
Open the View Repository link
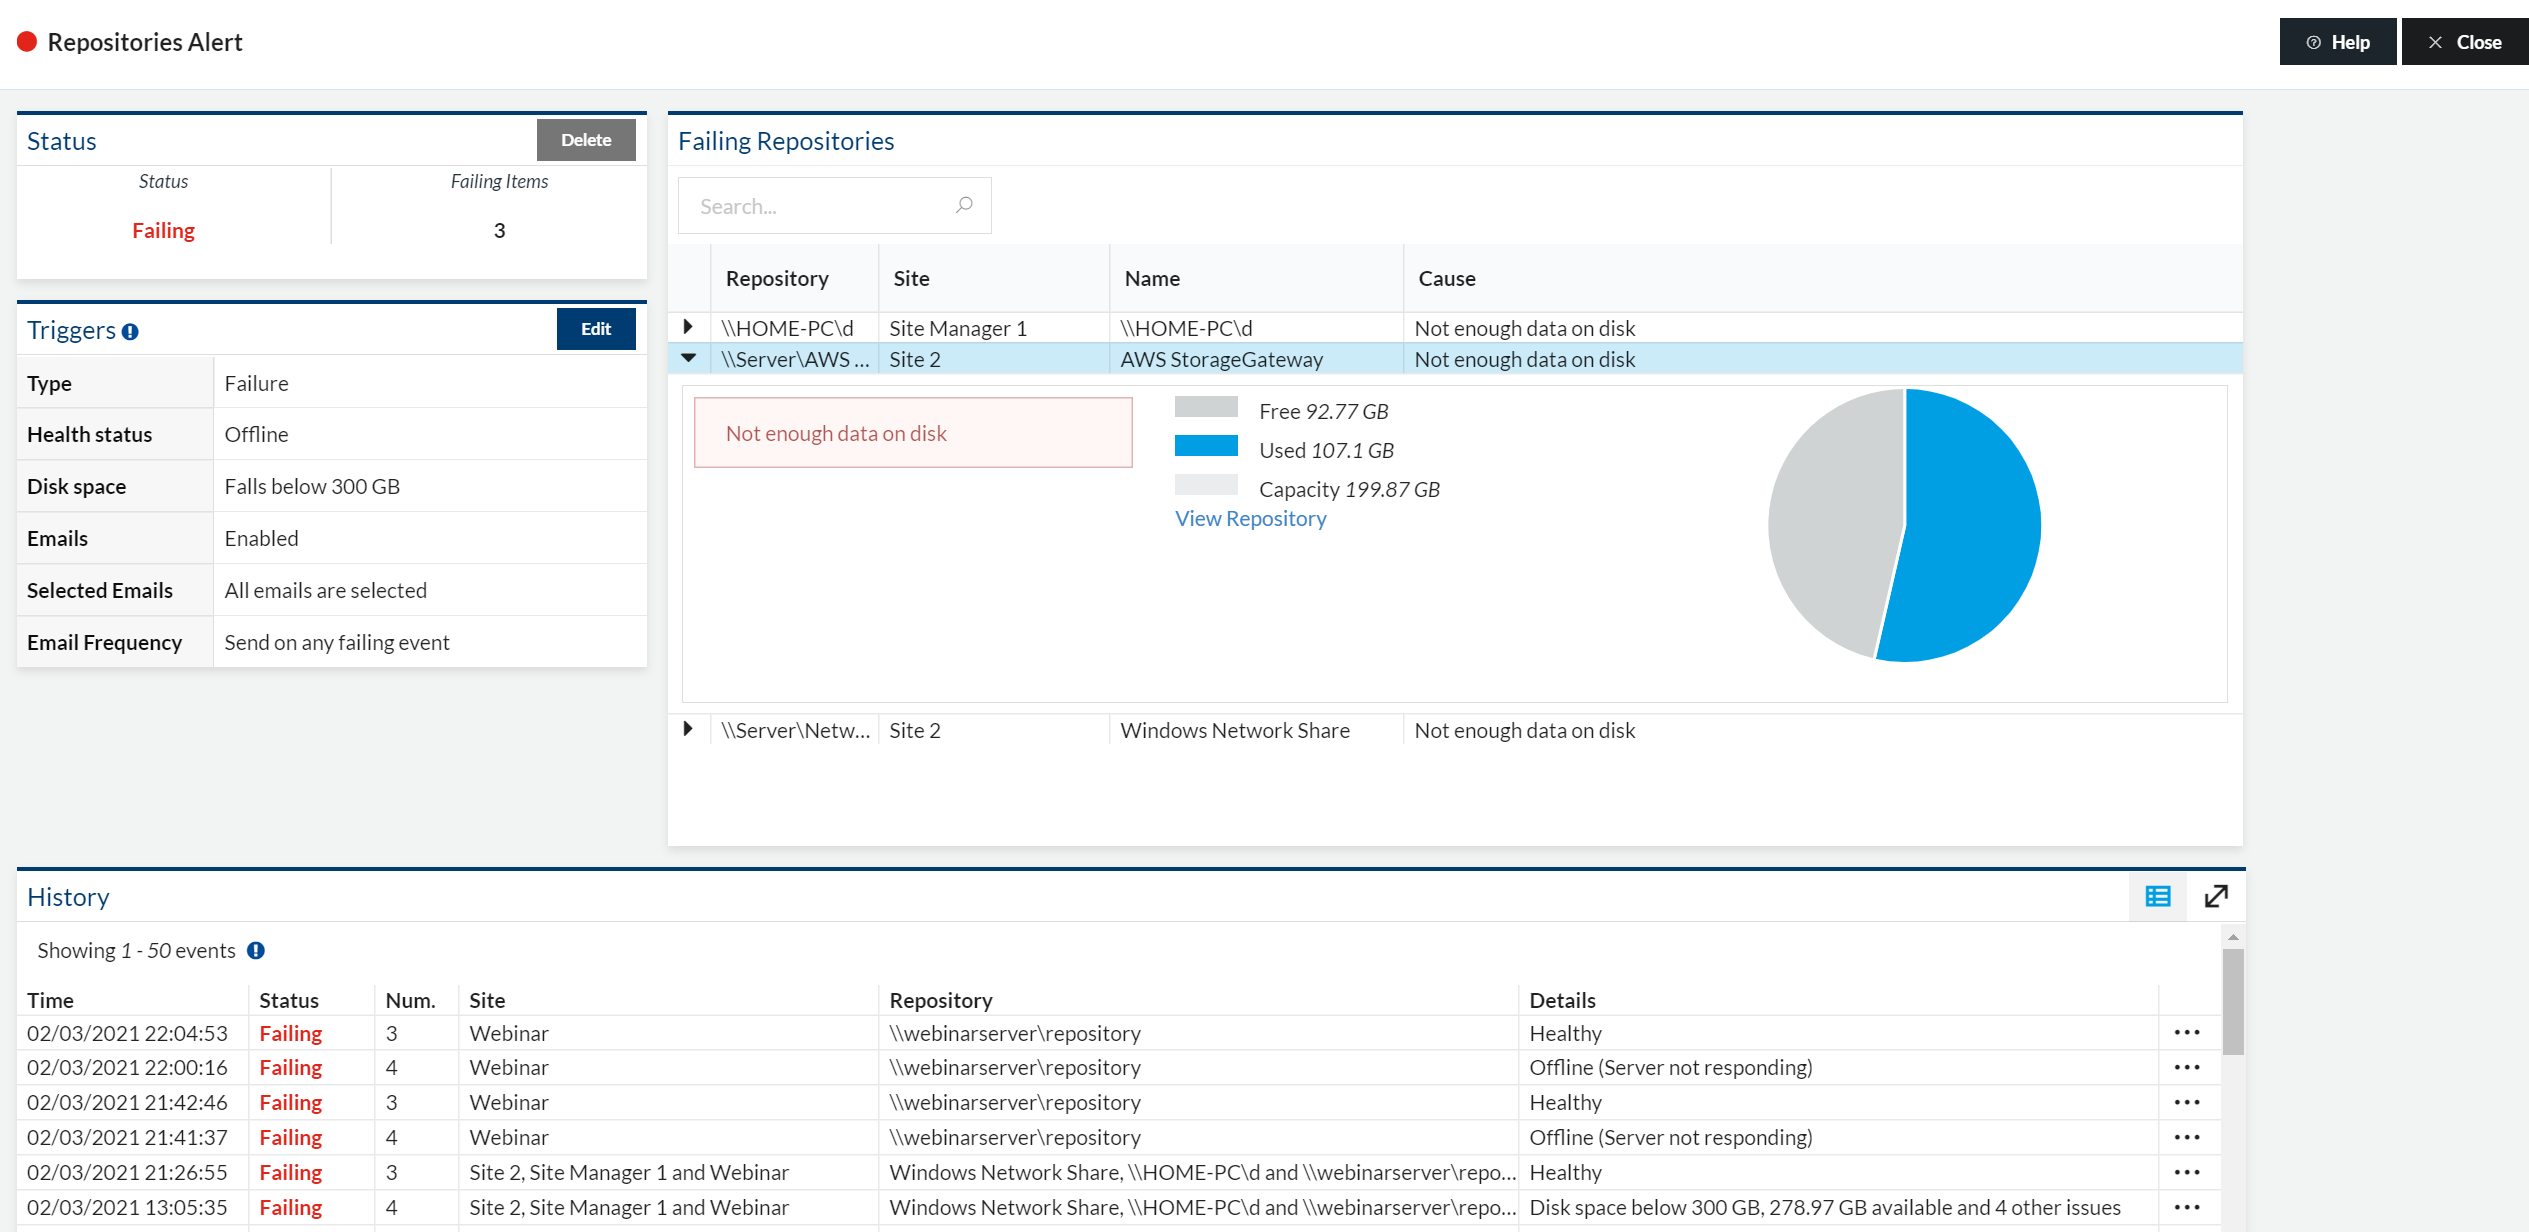tap(1250, 518)
